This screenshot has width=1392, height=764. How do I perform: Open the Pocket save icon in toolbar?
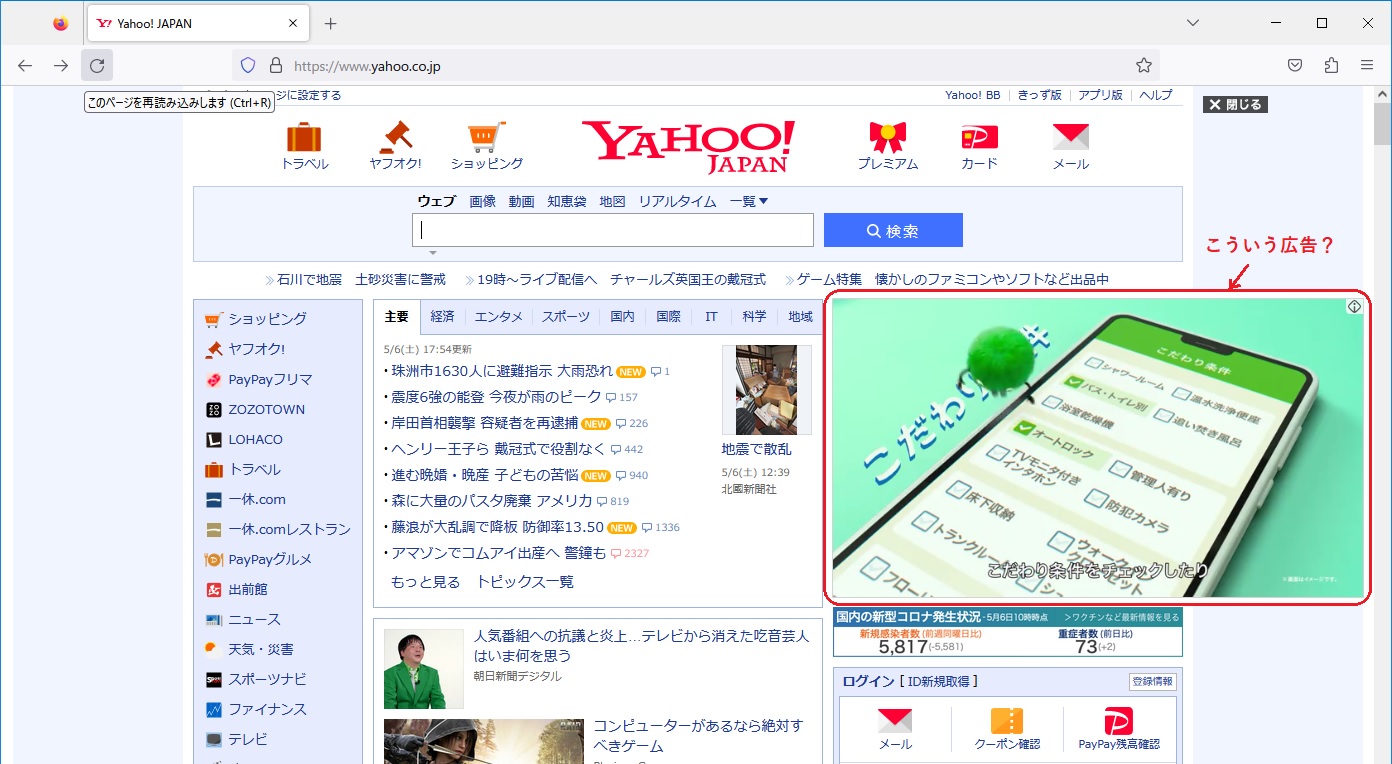(x=1295, y=65)
